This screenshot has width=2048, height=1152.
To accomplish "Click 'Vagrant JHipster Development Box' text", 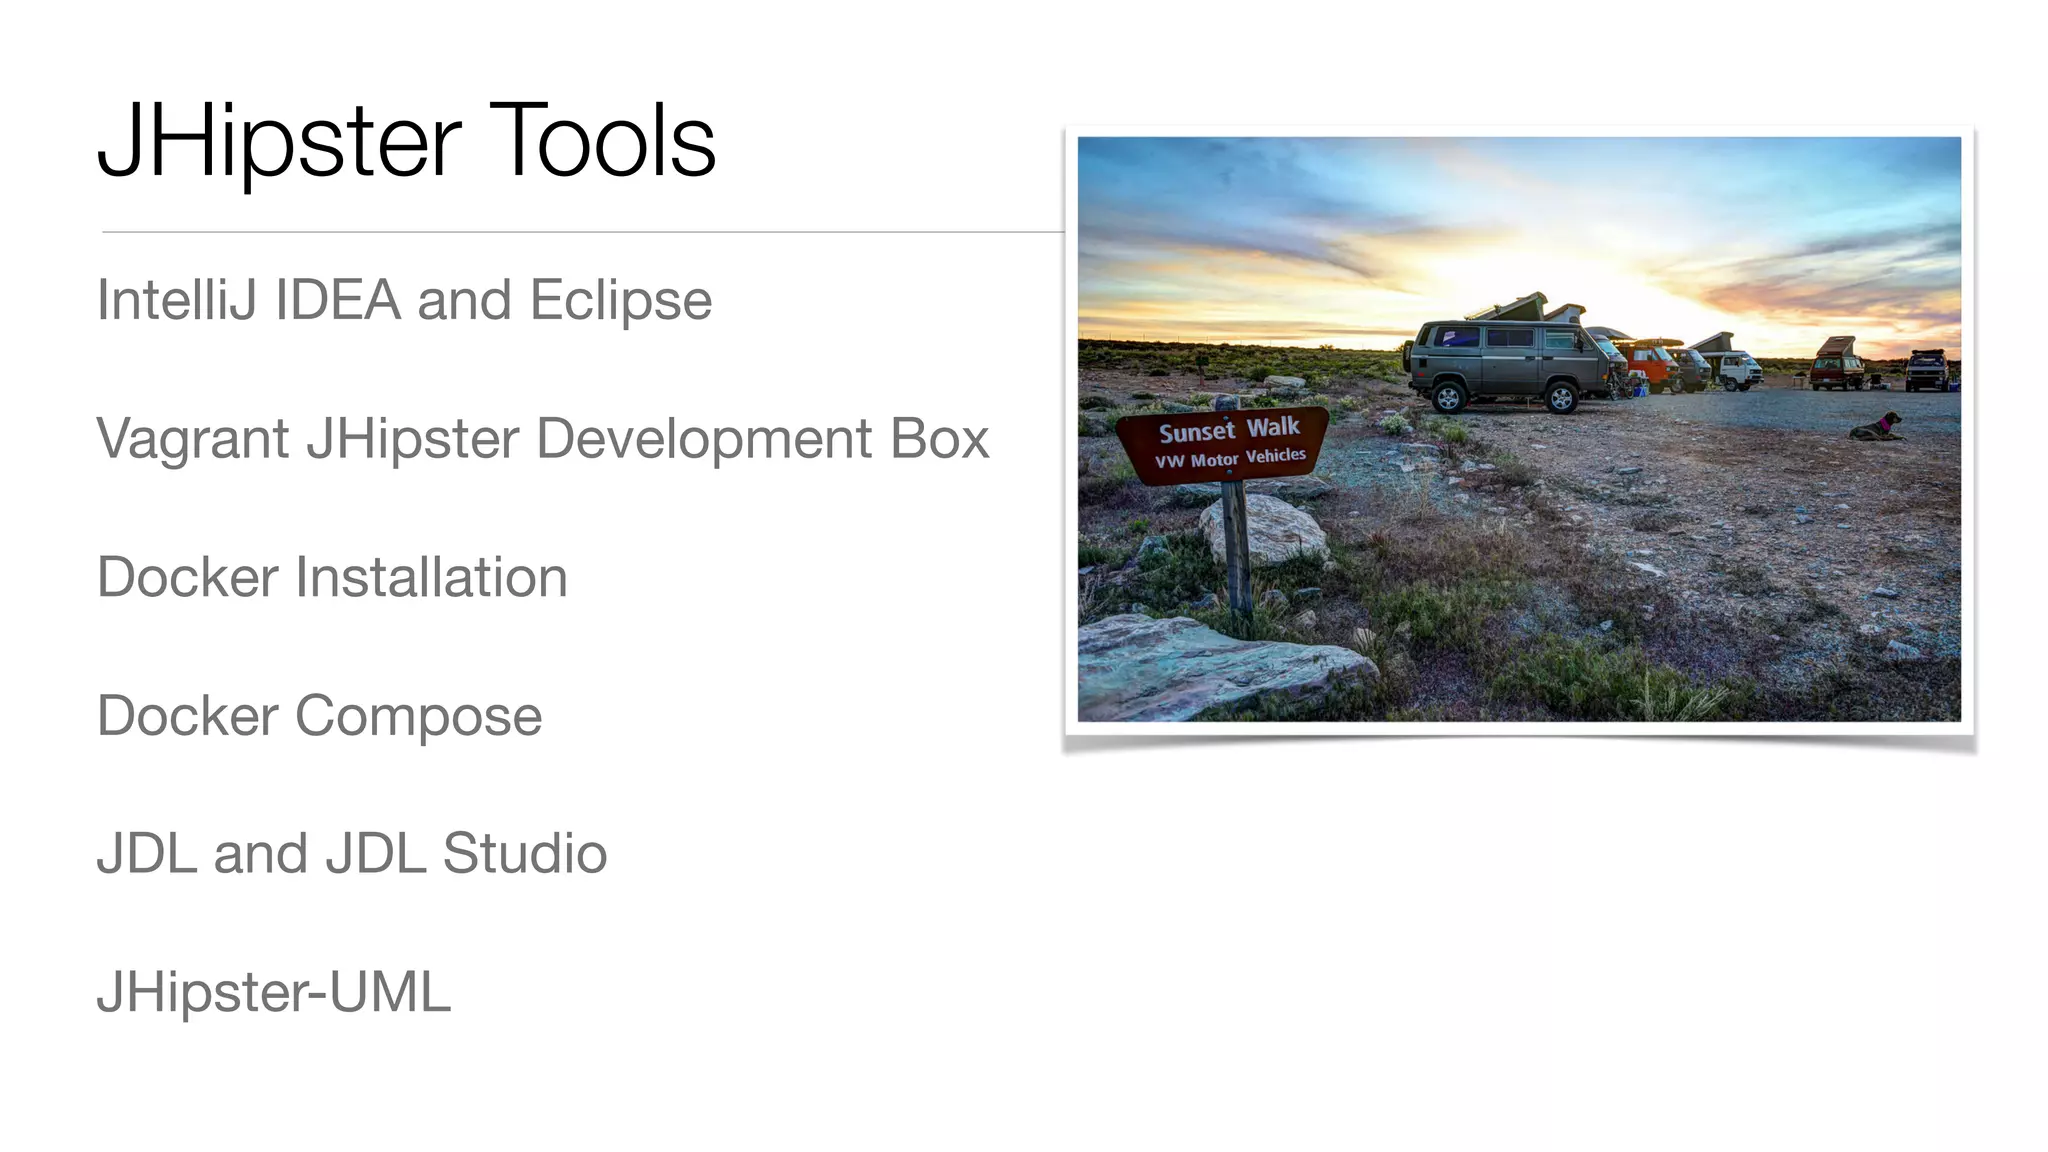I will tap(543, 439).
